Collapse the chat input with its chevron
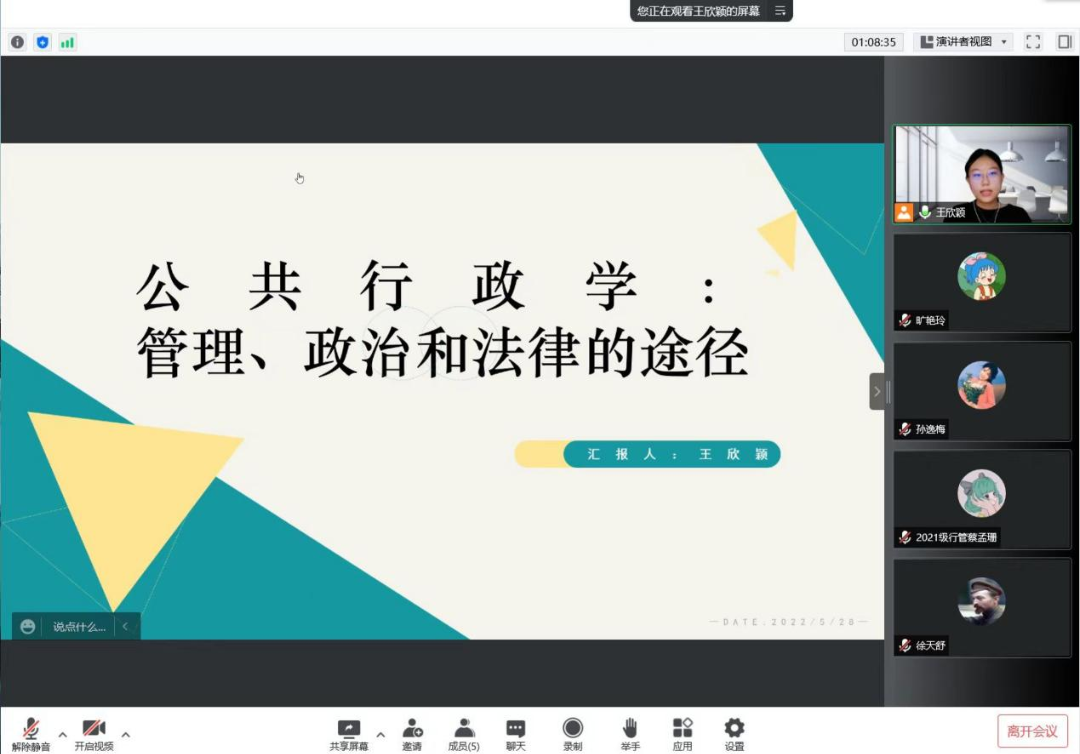This screenshot has height=754, width=1080. (x=127, y=625)
